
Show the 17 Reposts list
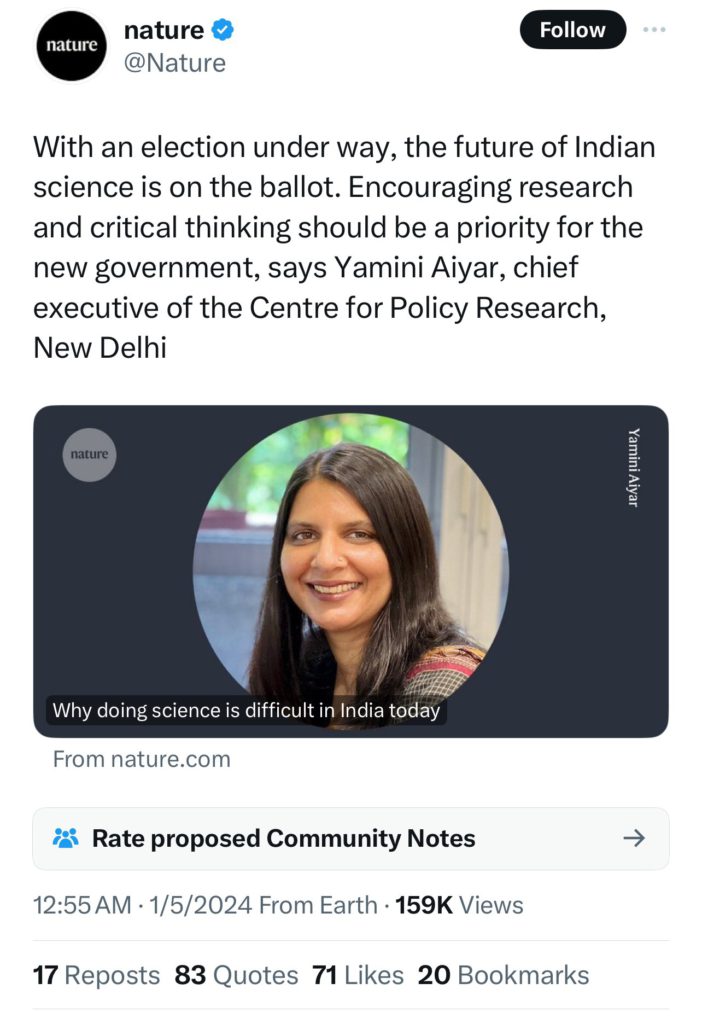[96, 975]
